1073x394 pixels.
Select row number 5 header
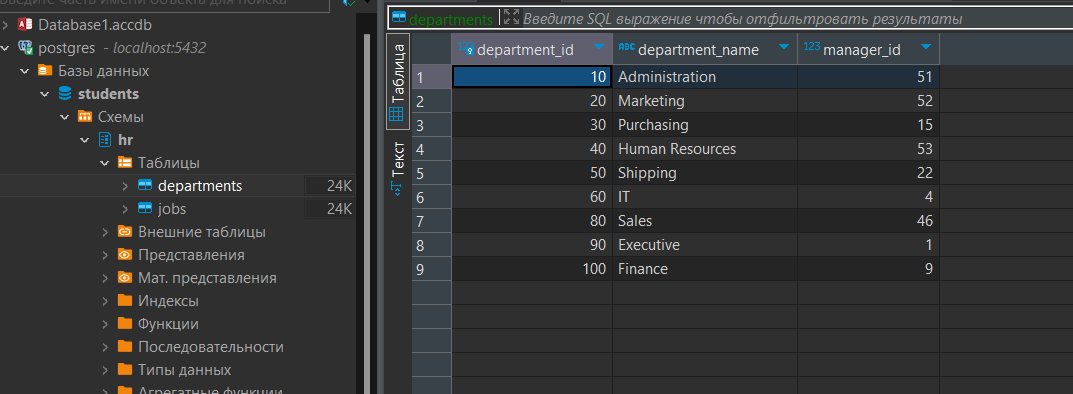coord(431,173)
